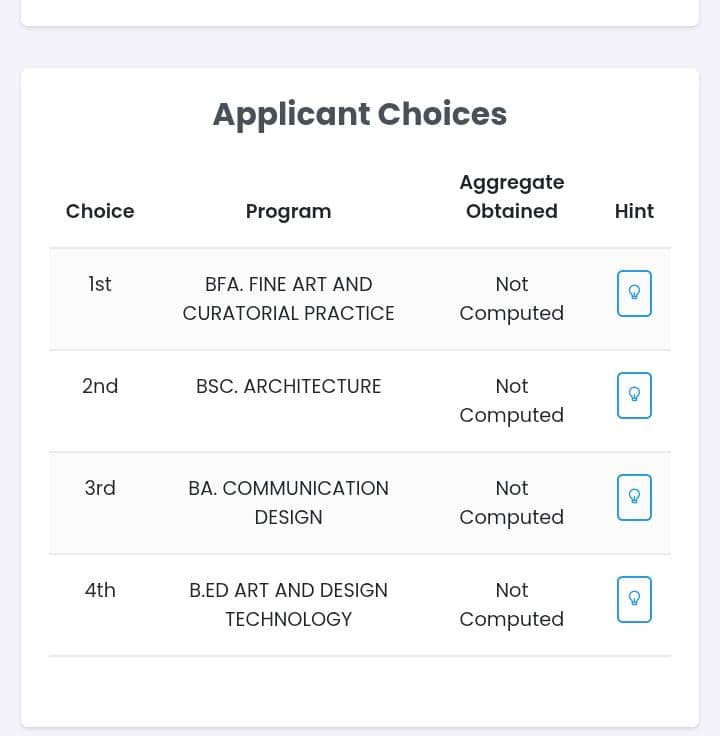Viewport: 720px width, 736px height.
Task: Click the Choice column header
Action: 100,211
